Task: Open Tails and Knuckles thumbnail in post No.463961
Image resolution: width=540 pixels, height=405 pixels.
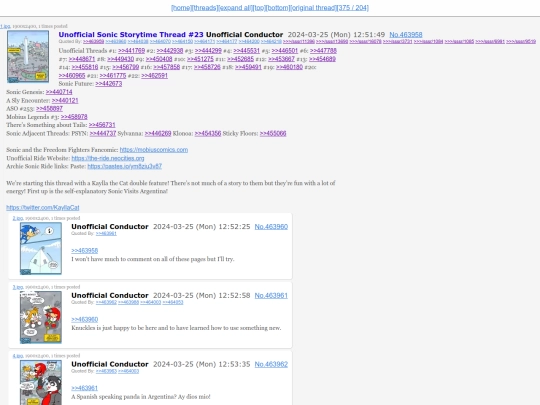Action: click(41, 317)
